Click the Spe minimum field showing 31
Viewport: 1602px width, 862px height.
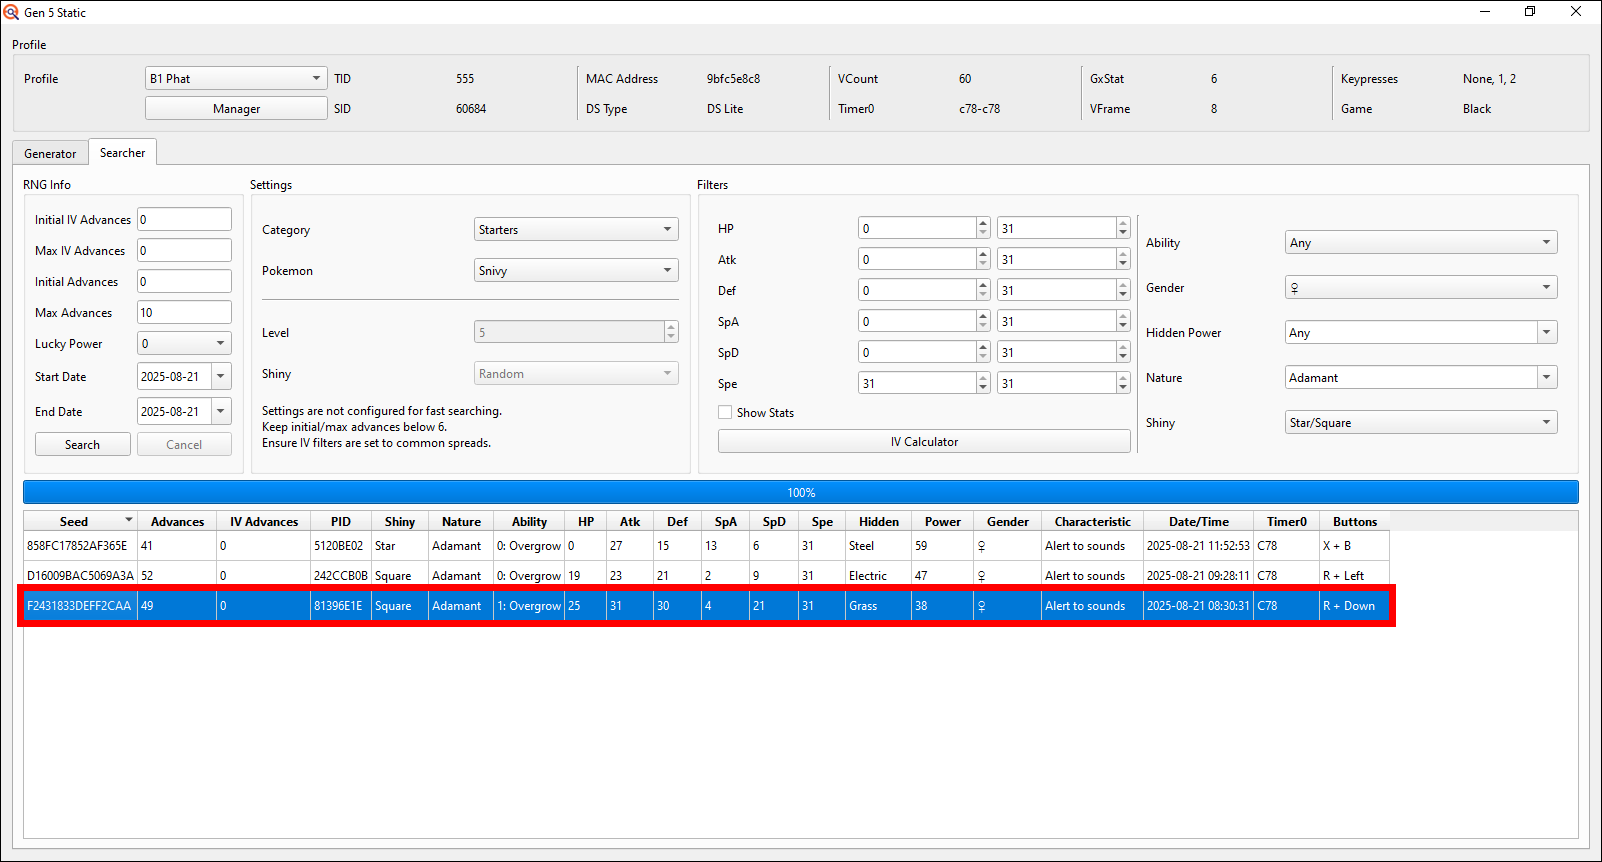[916, 383]
